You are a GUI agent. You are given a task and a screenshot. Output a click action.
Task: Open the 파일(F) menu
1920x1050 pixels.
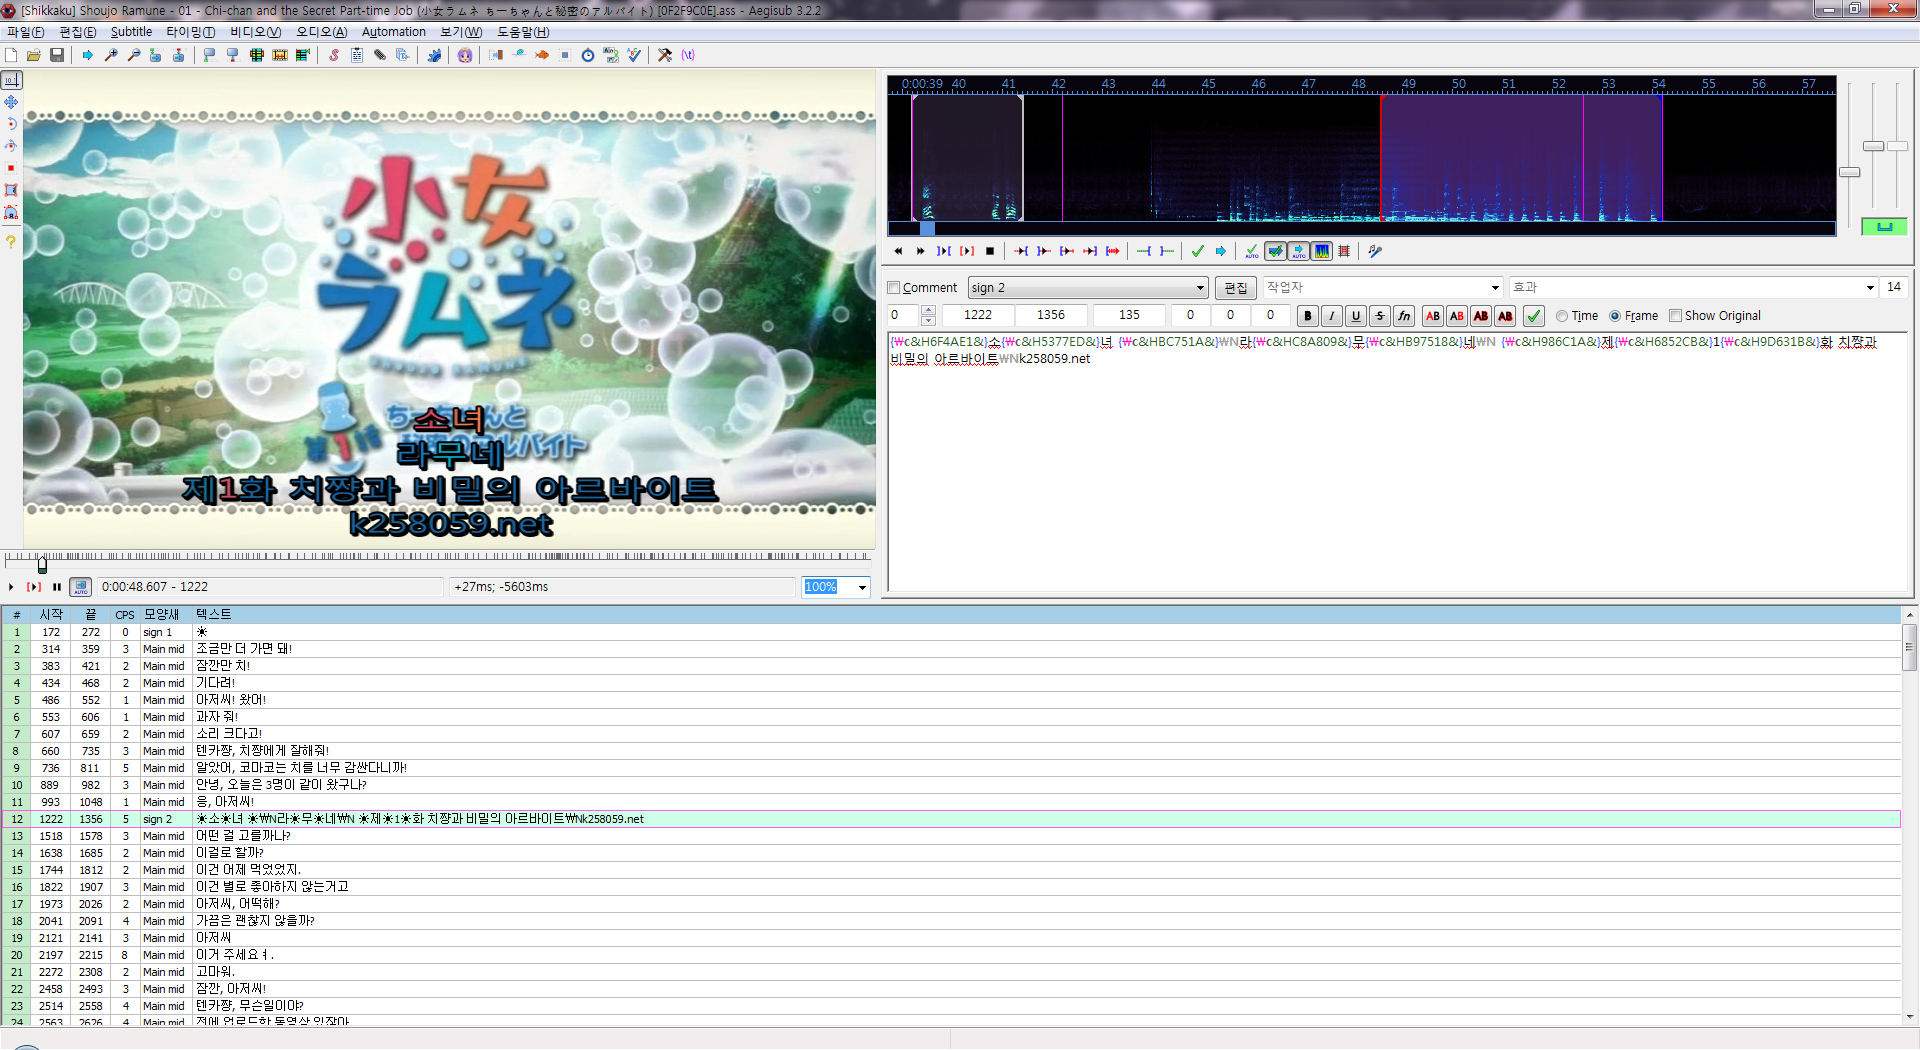26,32
